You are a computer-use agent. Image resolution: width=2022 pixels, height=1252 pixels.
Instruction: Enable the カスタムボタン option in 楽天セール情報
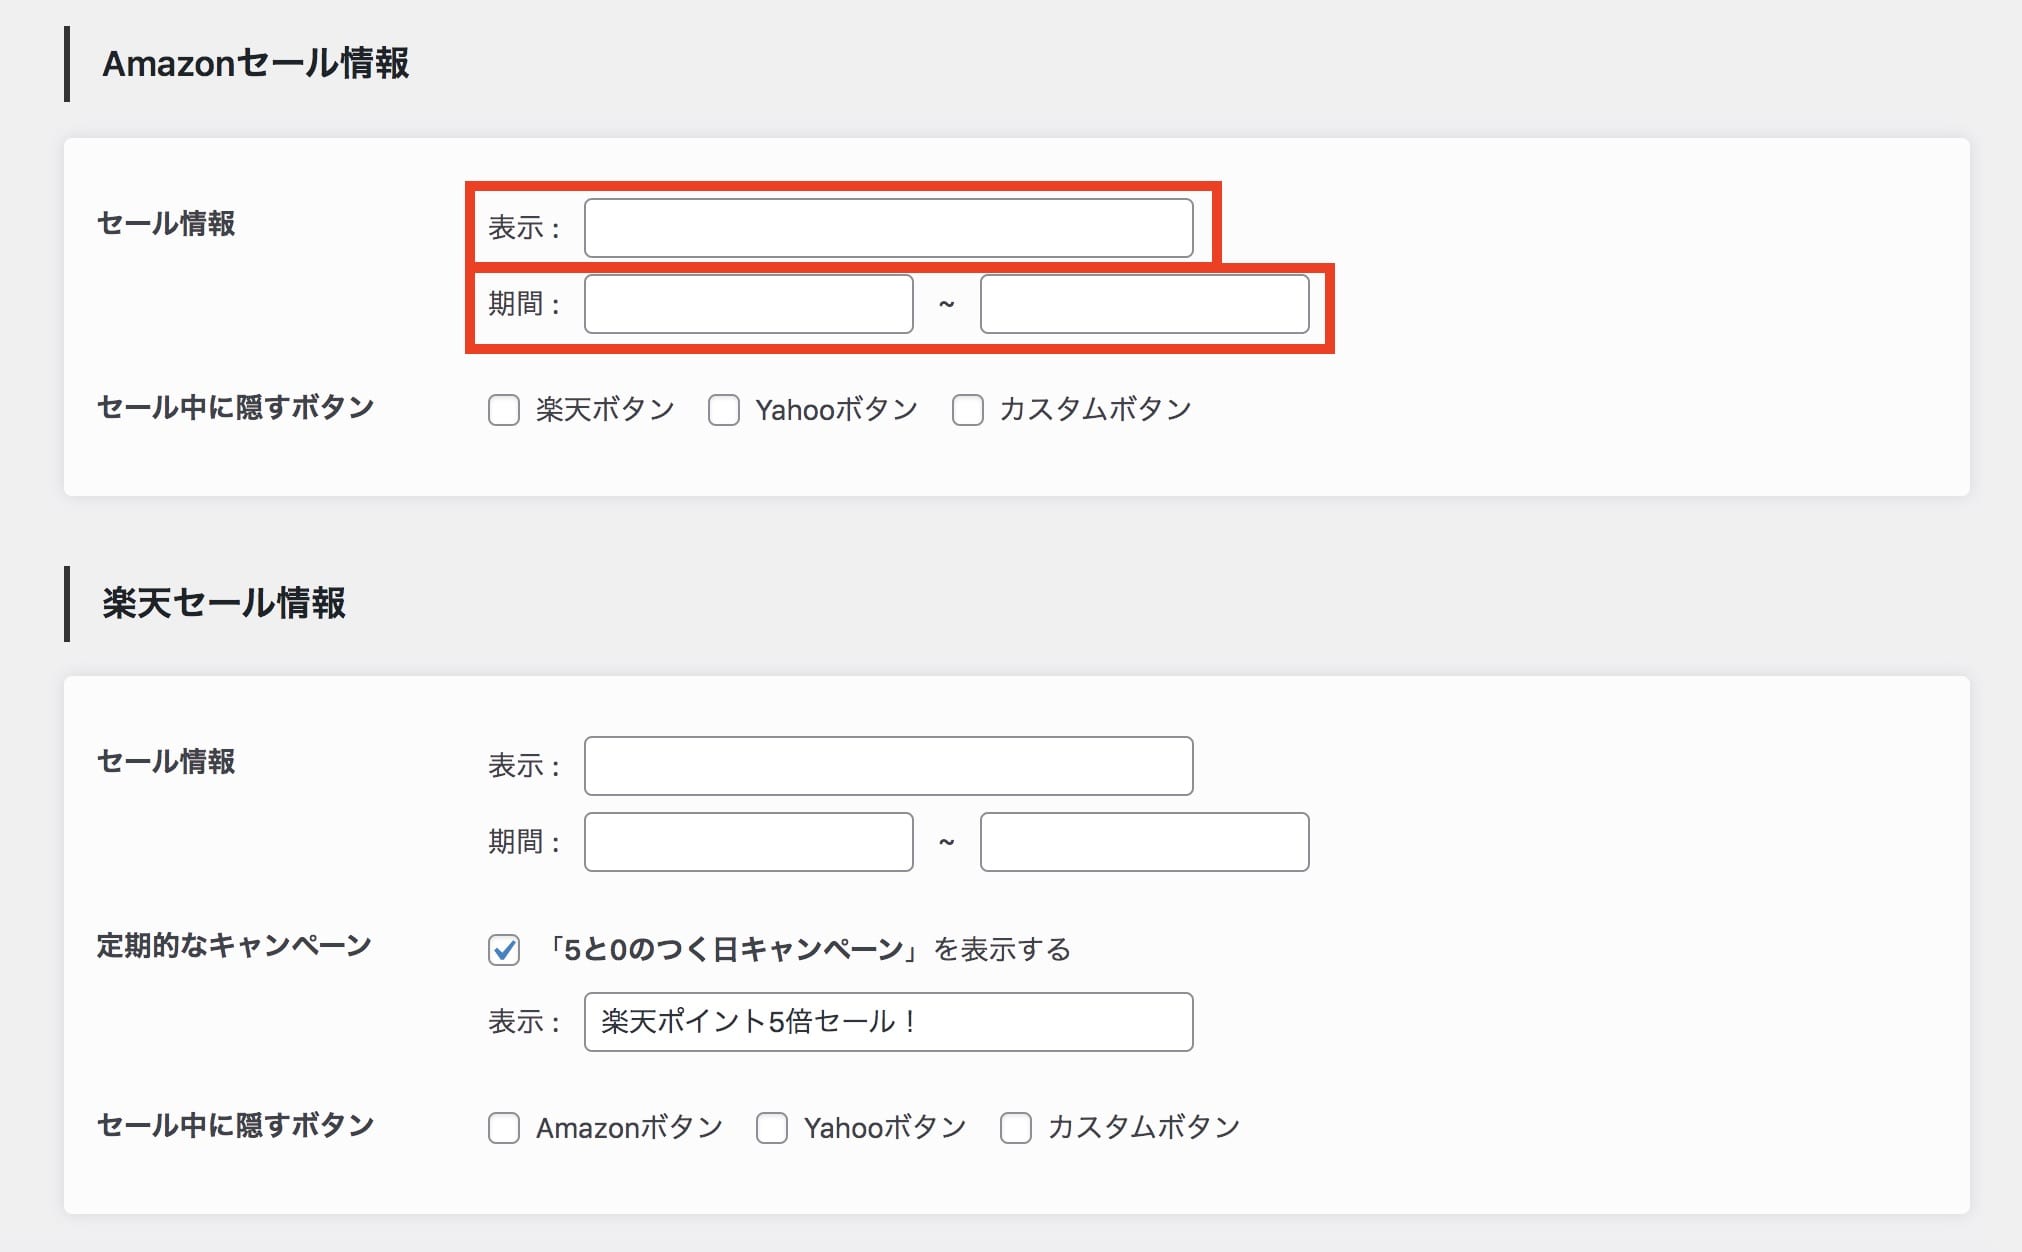coord(1016,1128)
